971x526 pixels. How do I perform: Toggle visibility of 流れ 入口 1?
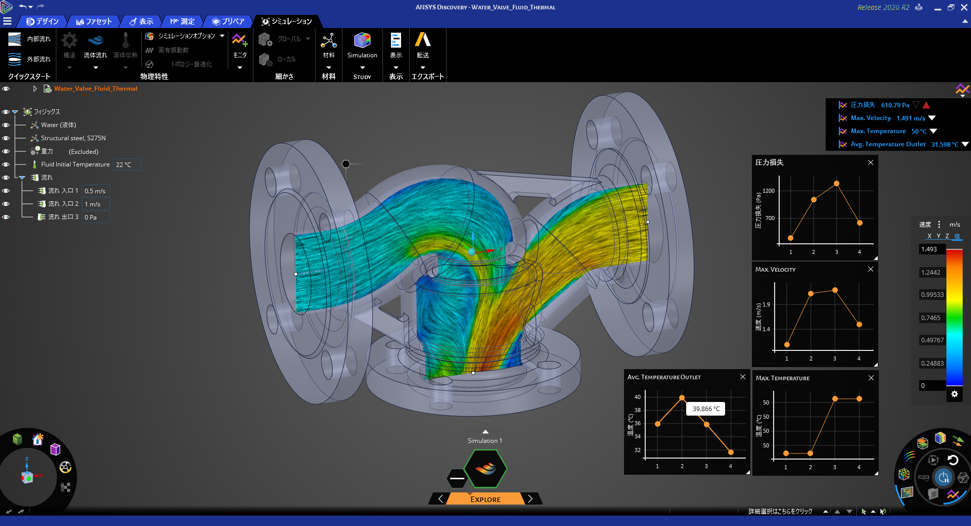pos(6,191)
